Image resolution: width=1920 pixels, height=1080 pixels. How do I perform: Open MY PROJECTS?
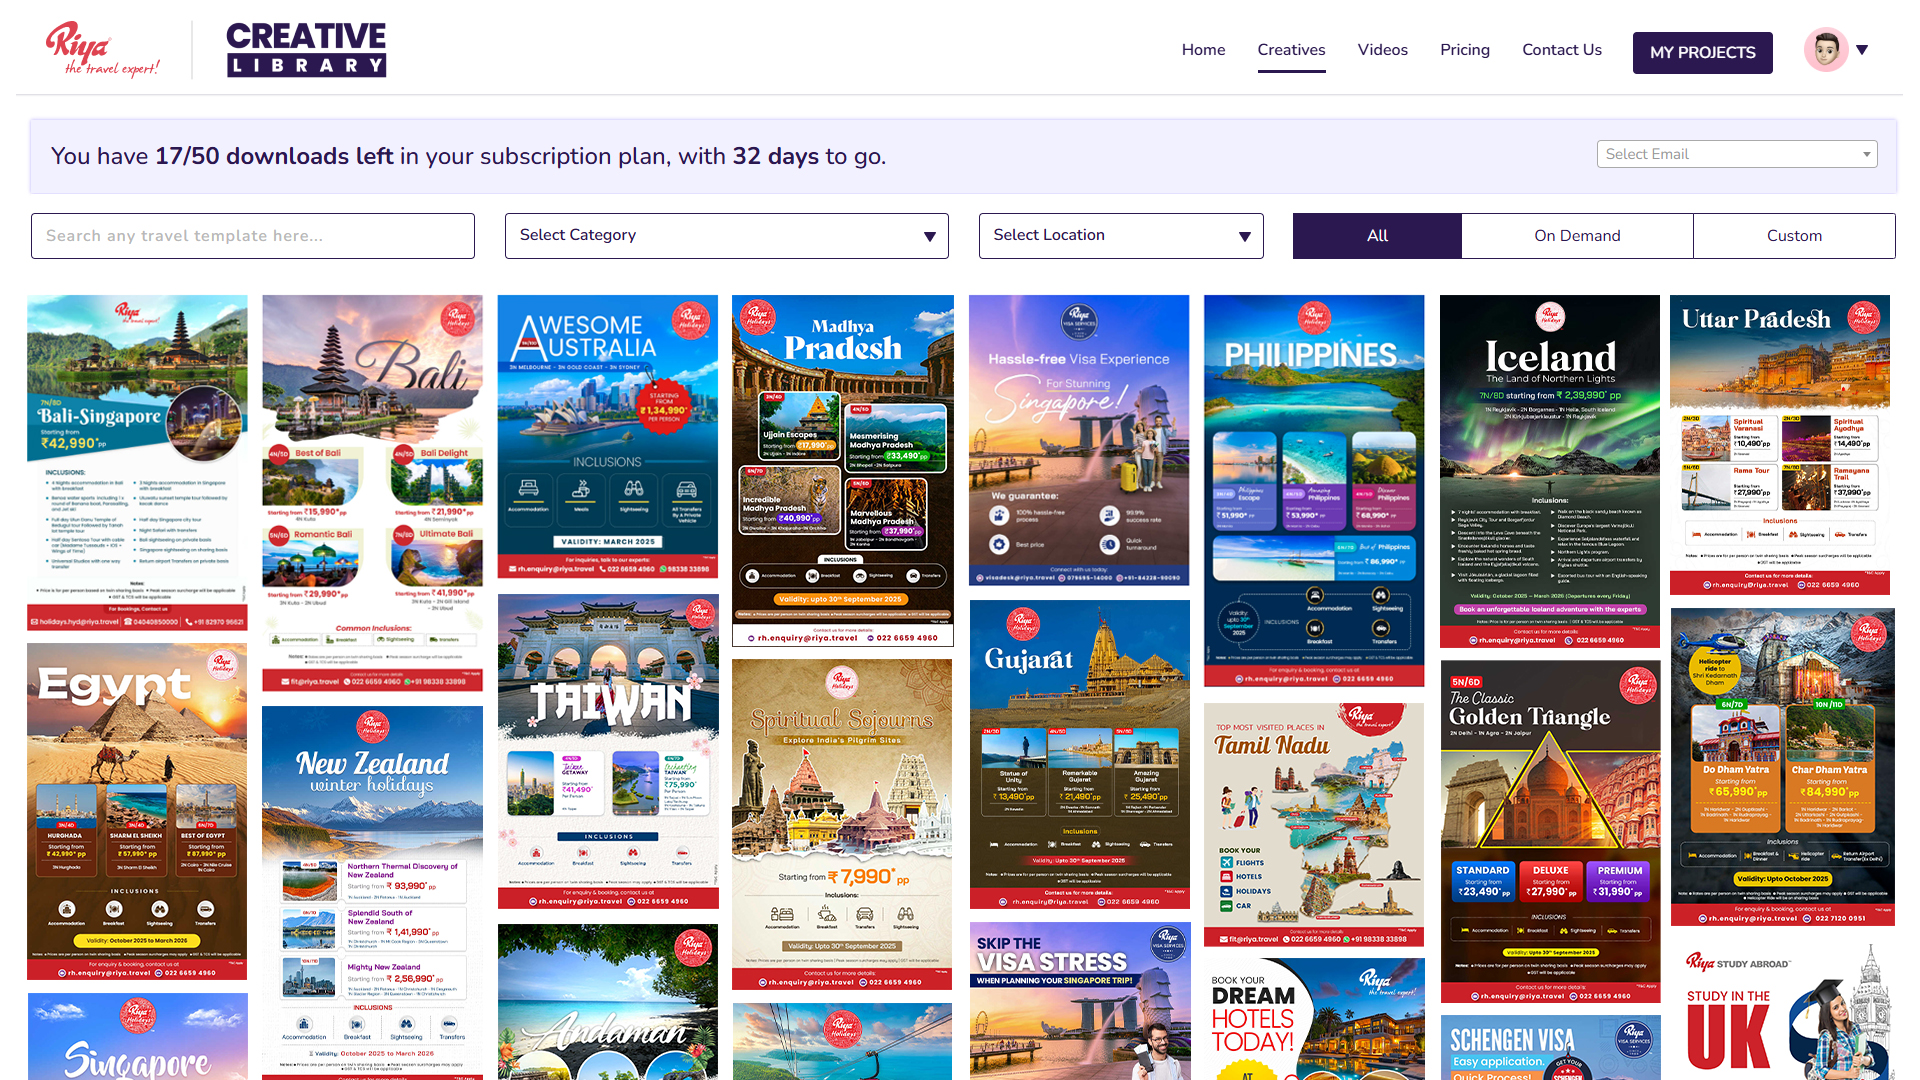[1702, 53]
